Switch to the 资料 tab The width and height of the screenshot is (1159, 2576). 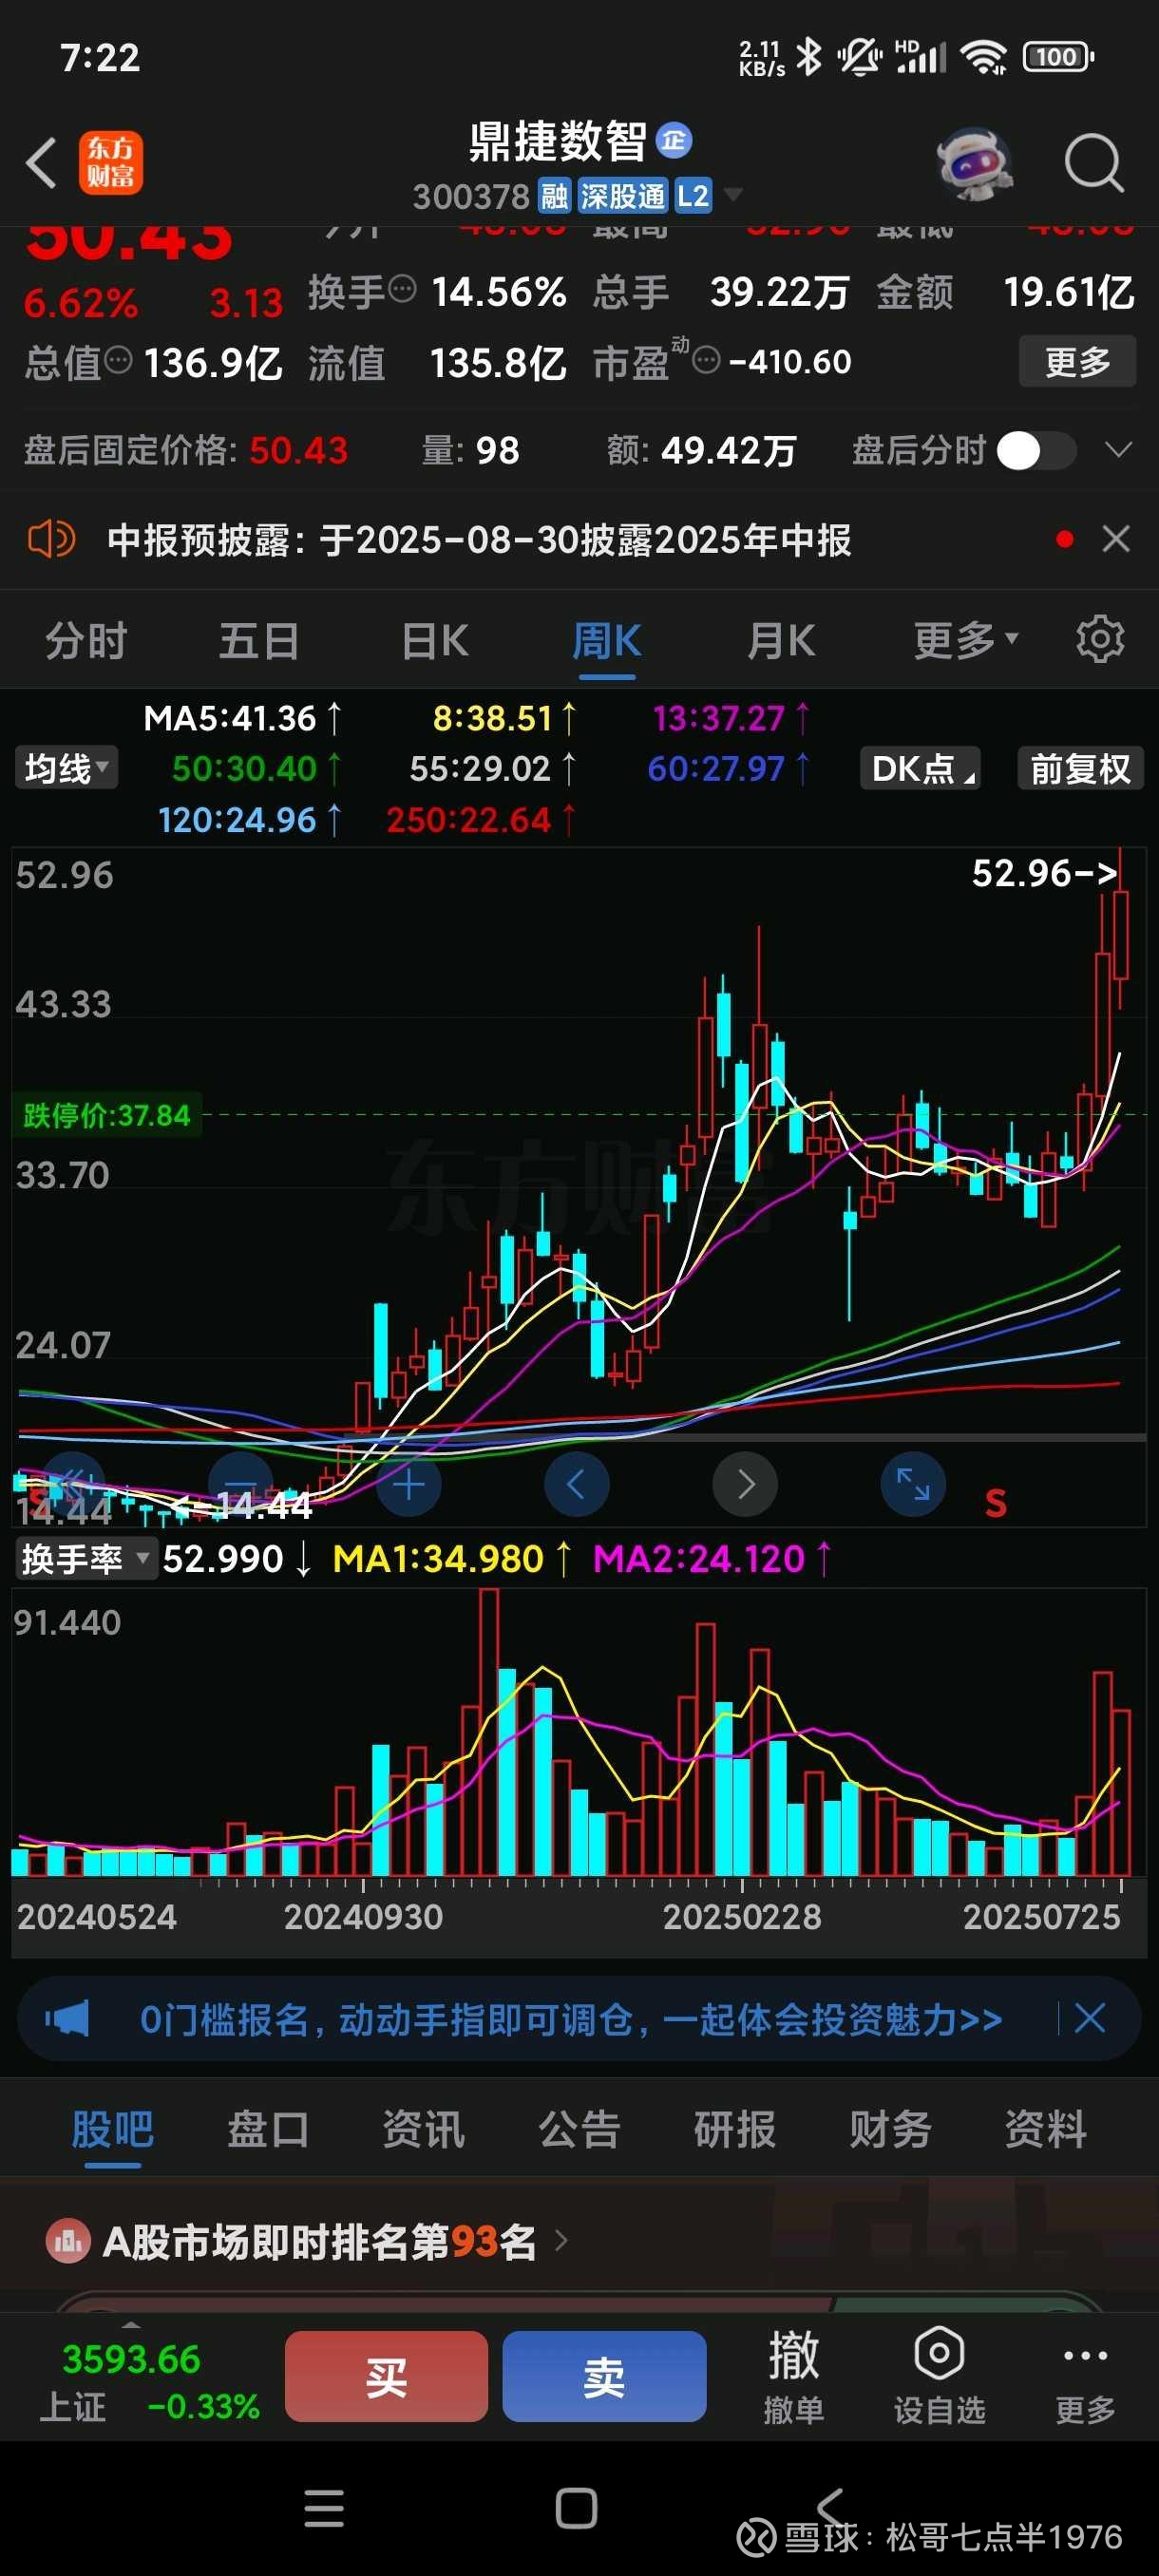pyautogui.click(x=1046, y=2130)
